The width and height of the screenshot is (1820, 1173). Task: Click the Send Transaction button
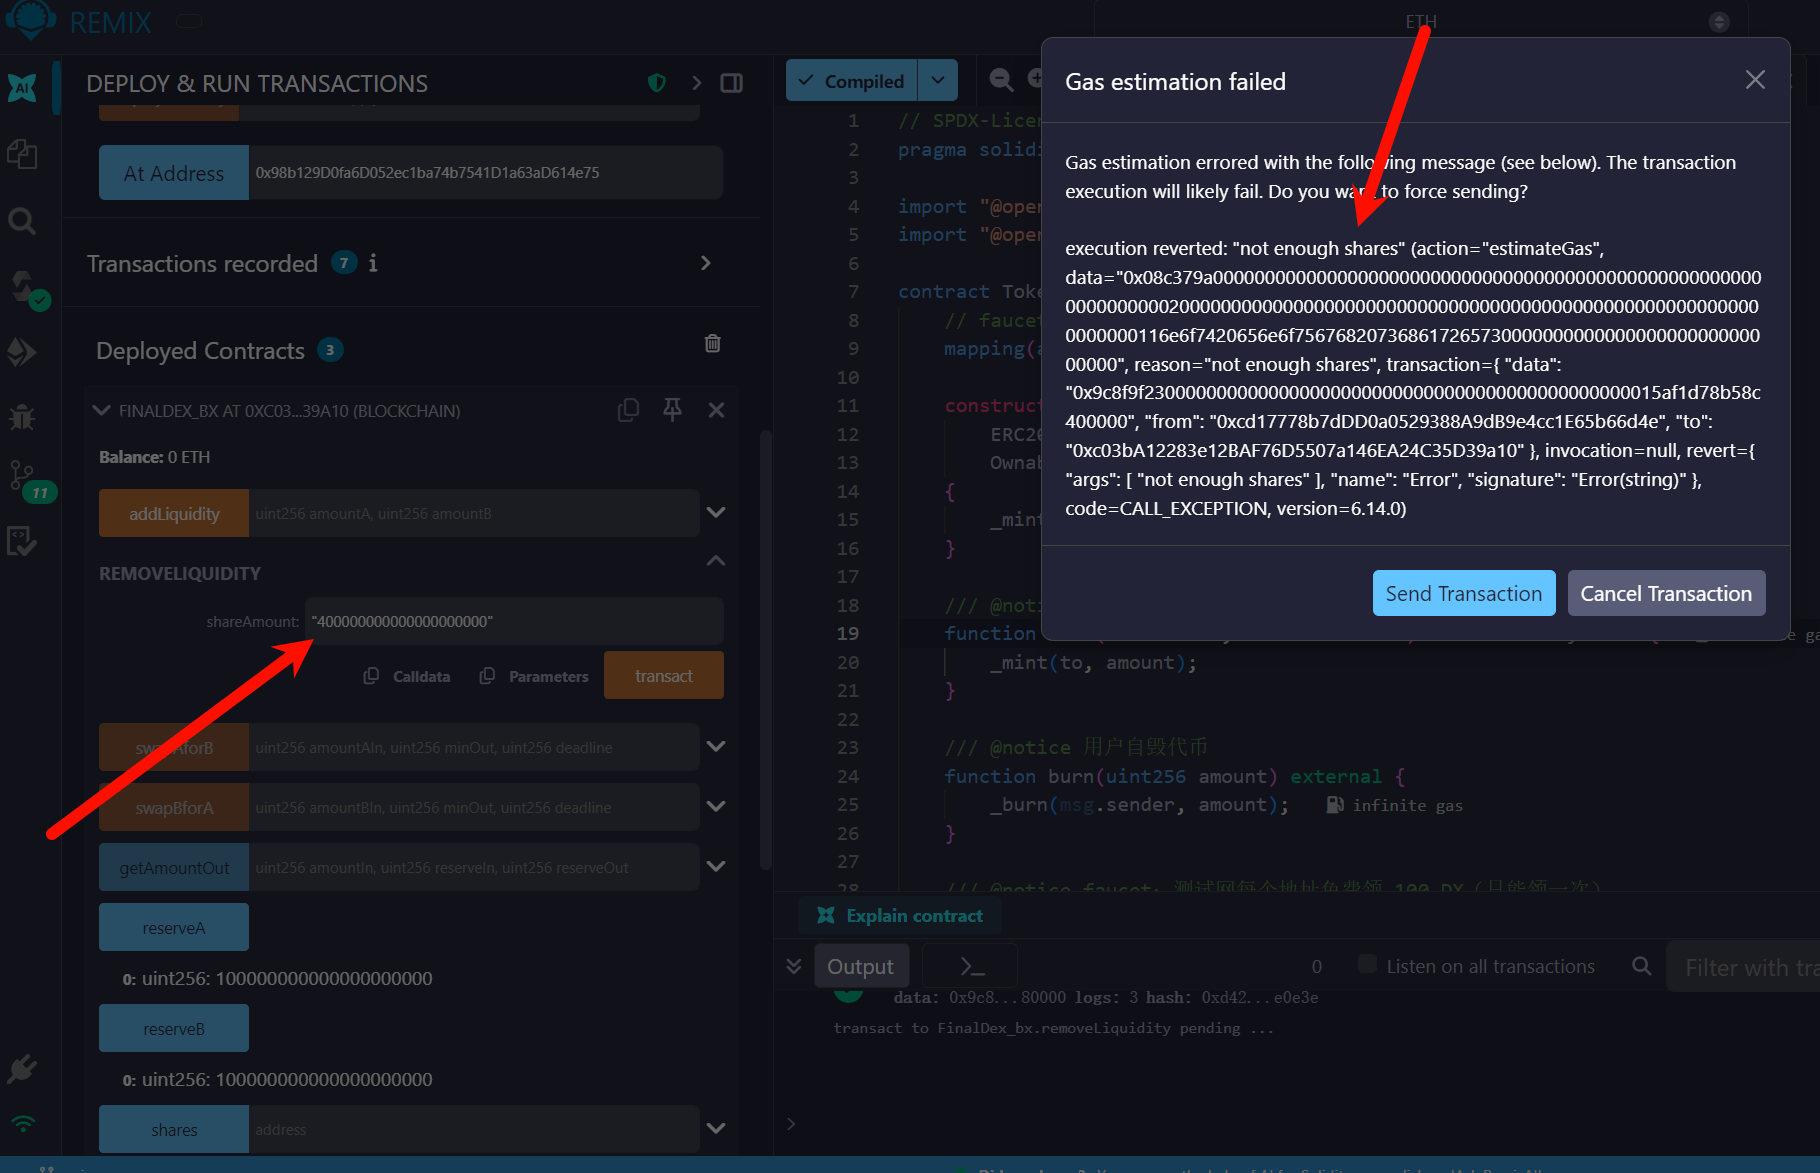point(1463,593)
